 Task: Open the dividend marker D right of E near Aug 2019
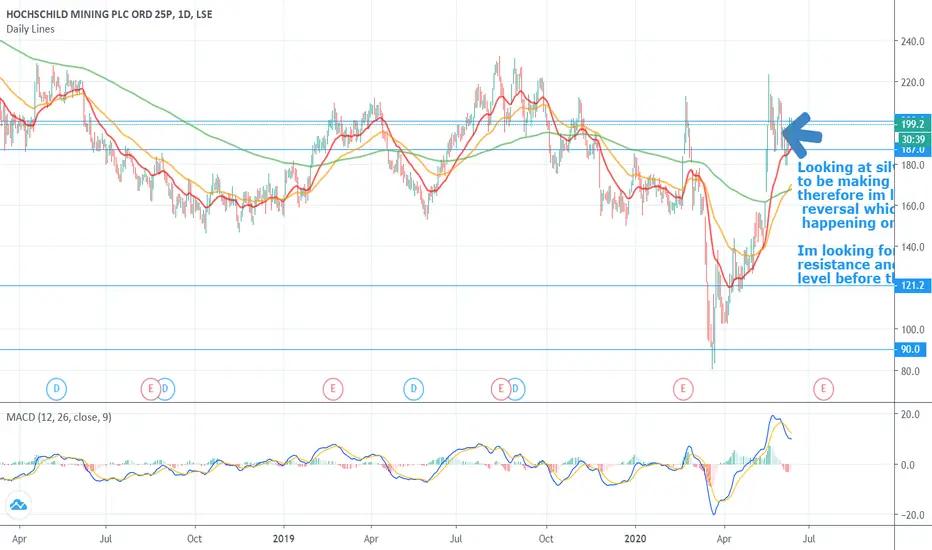(x=515, y=389)
